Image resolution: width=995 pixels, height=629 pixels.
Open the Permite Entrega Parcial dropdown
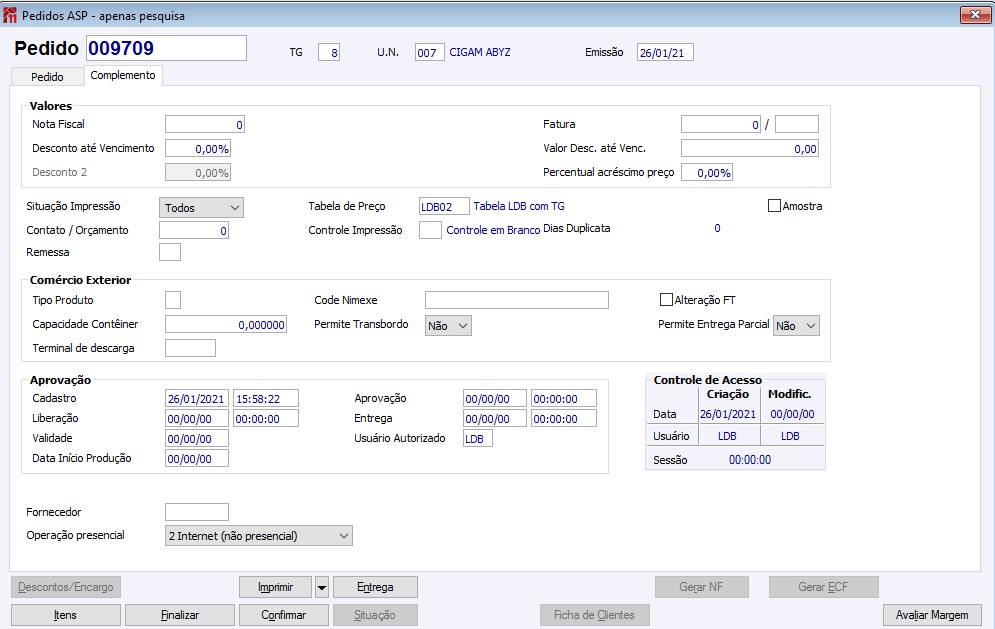click(x=796, y=325)
